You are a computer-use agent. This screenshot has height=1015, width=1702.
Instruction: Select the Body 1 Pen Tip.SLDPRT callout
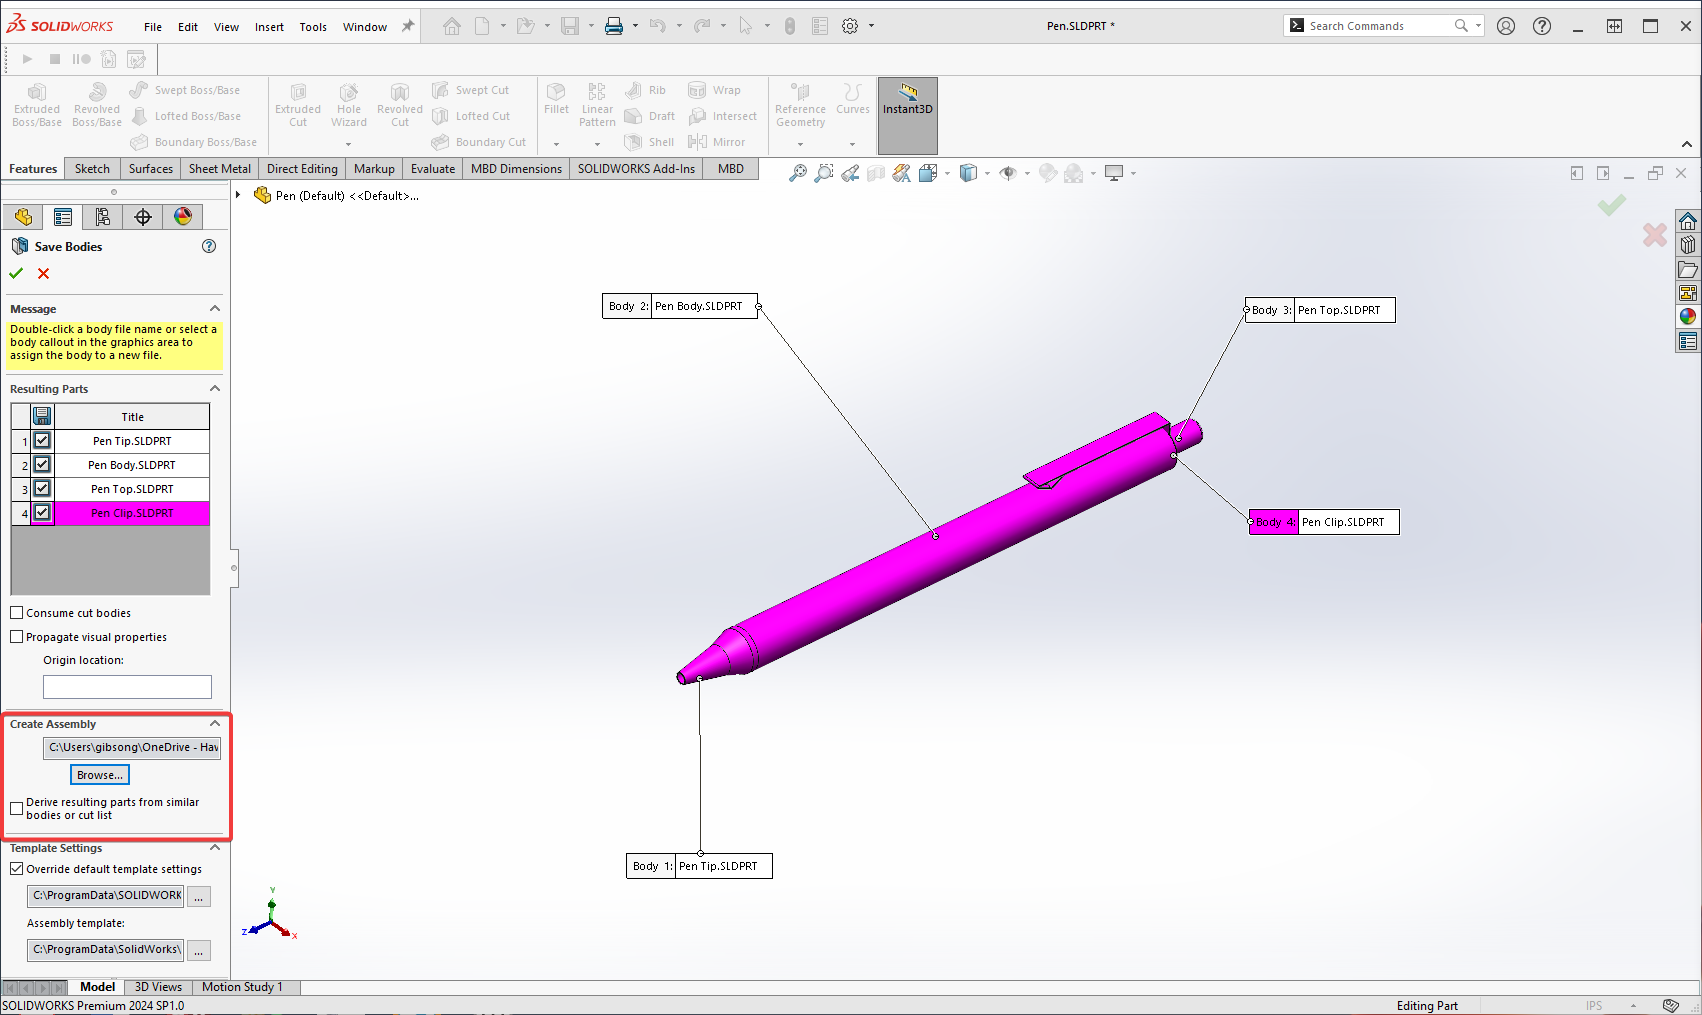(x=699, y=866)
